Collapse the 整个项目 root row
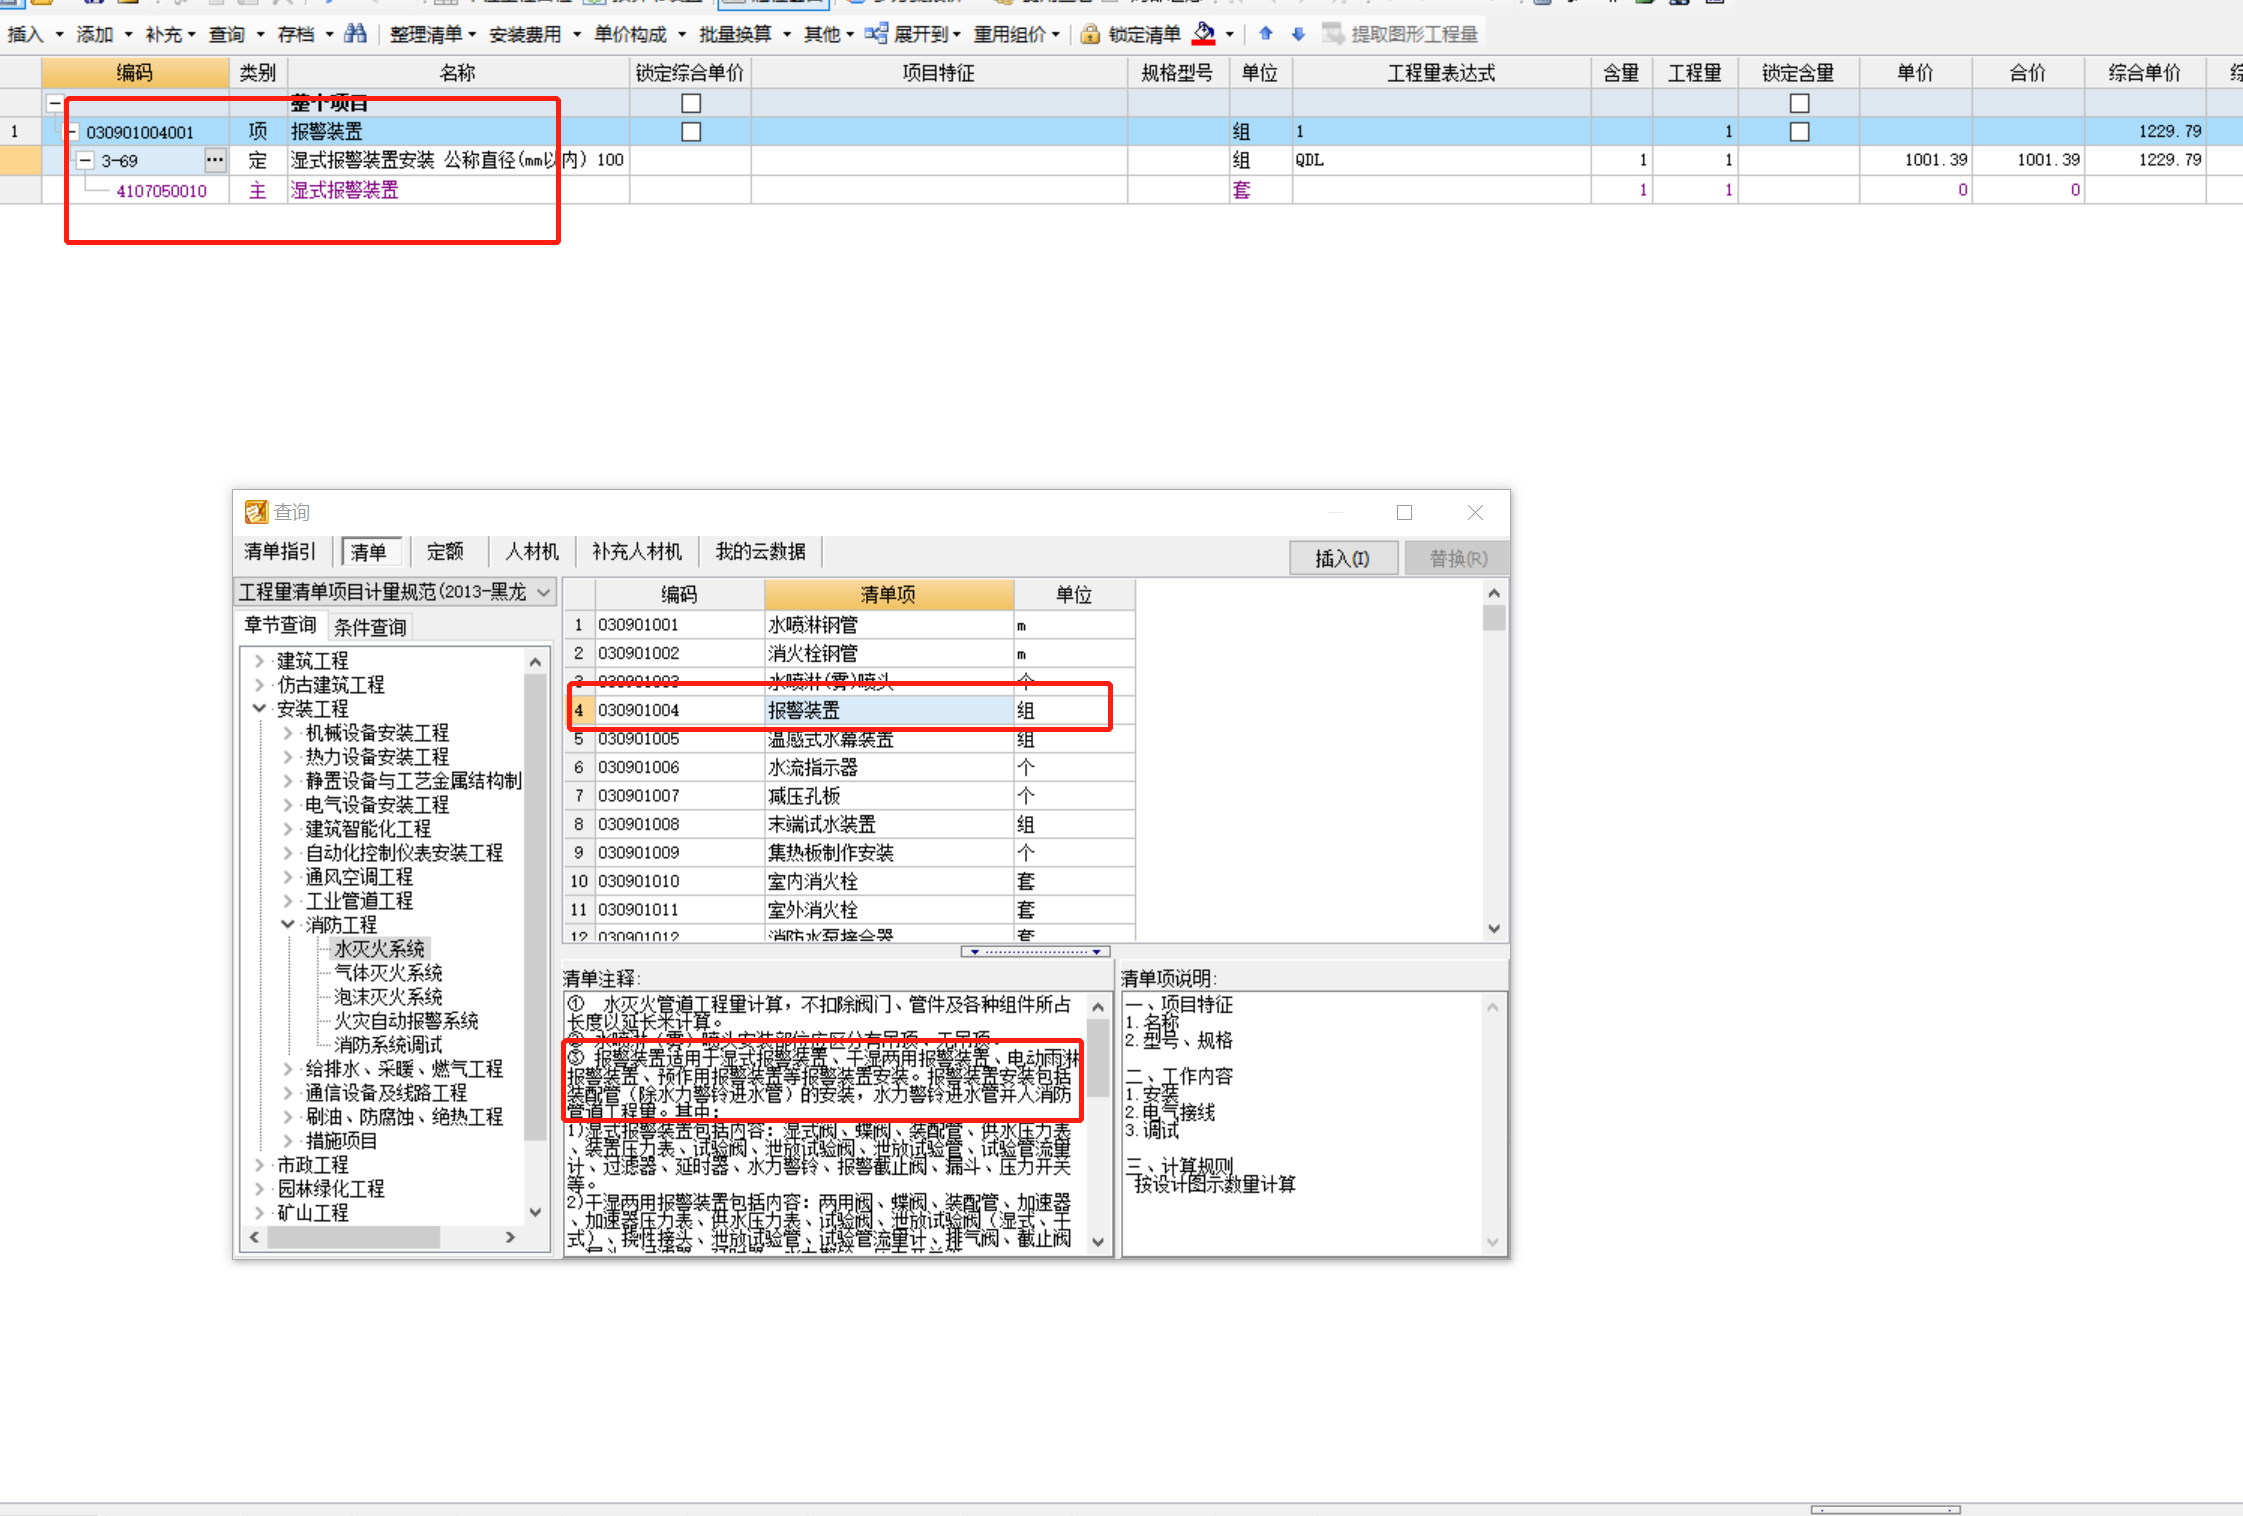2243x1516 pixels. 56,103
